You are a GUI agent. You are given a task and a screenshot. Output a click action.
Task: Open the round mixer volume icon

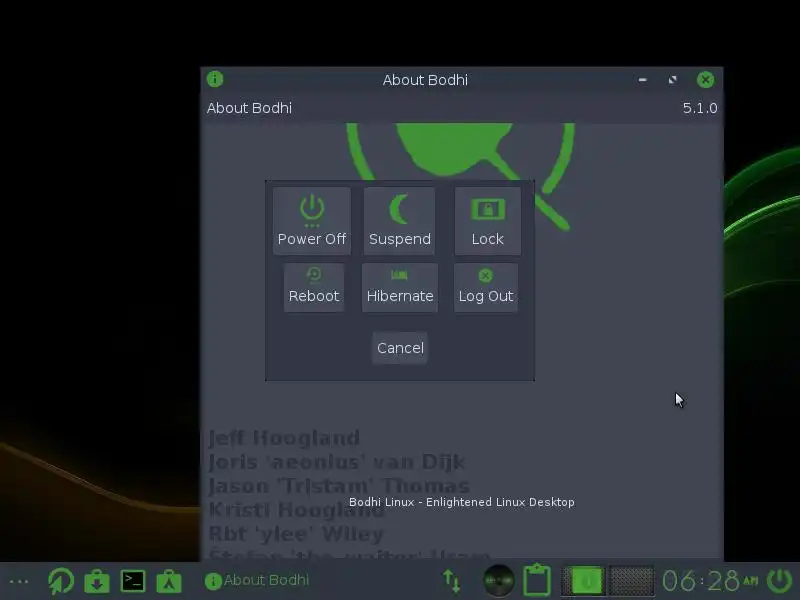pos(498,581)
